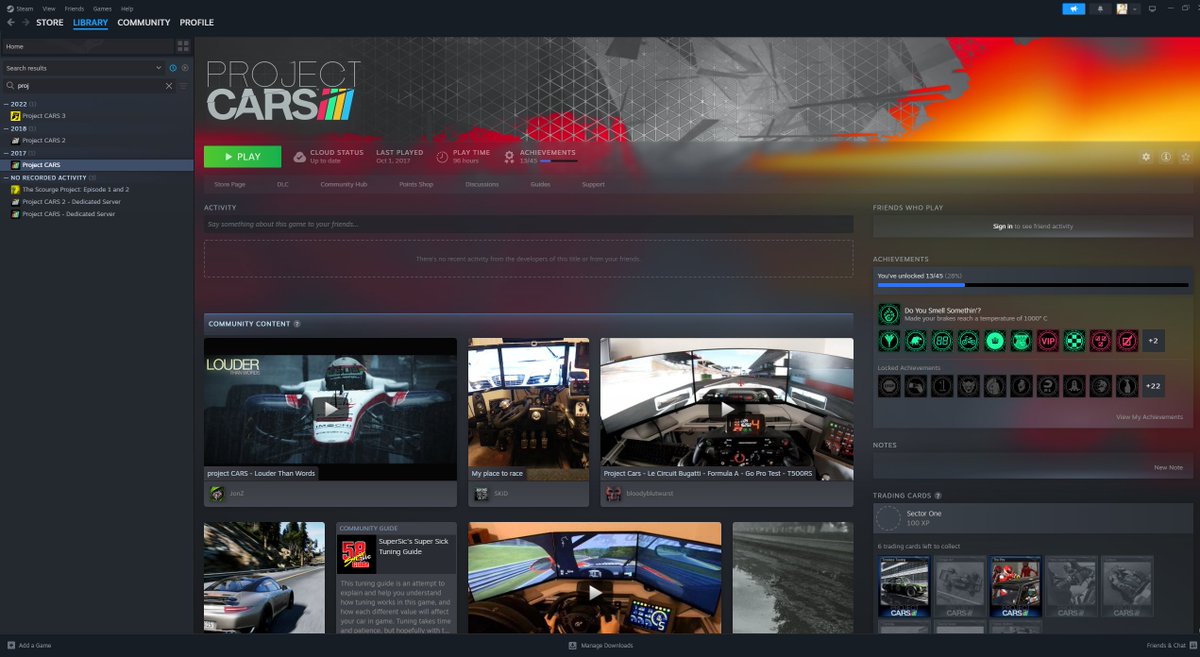1200x657 pixels.
Task: Click the locked STOP sign achievement
Action: coord(889,386)
